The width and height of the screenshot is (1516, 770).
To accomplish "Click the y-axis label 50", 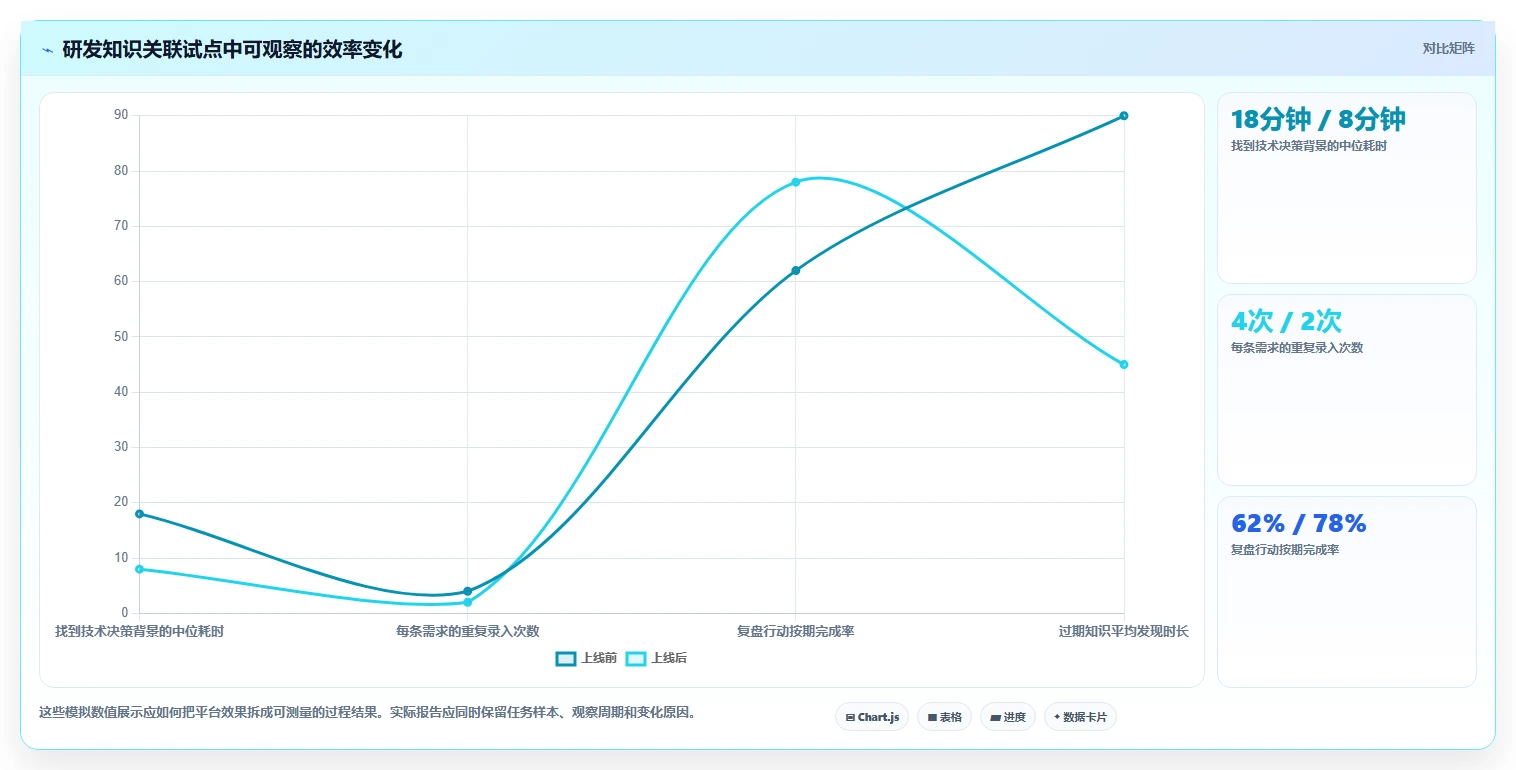I will point(121,336).
